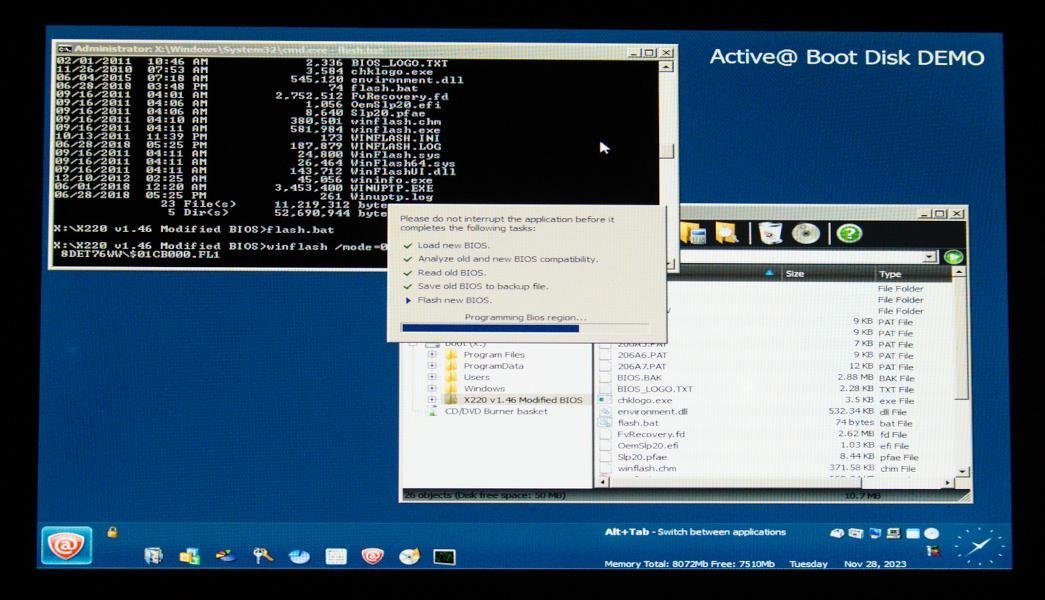Image resolution: width=1045 pixels, height=600 pixels.
Task: Click the analog clock in the system tray
Action: [979, 545]
